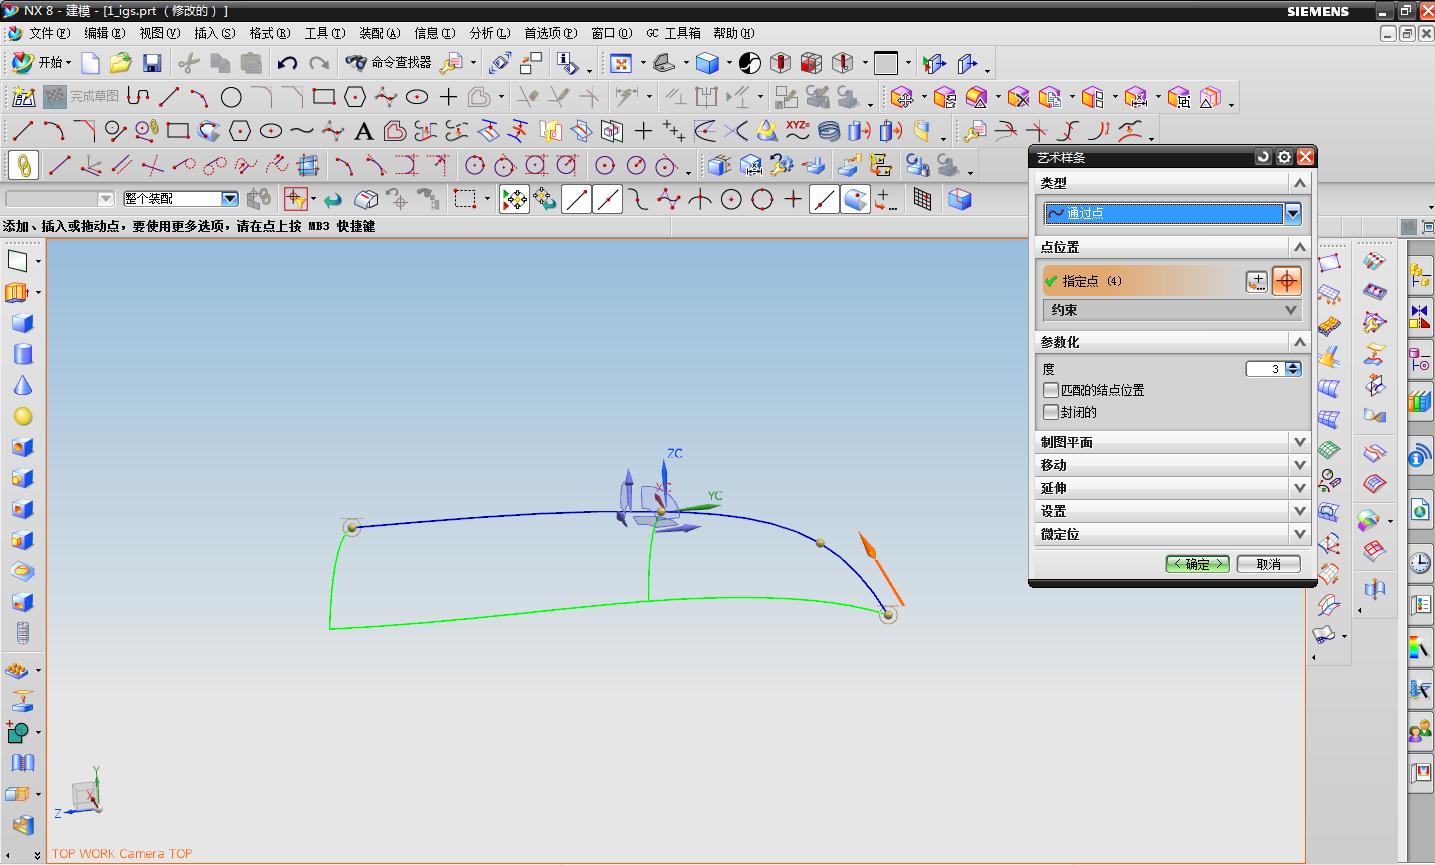Click the sketch Rectangle tool

323,97
